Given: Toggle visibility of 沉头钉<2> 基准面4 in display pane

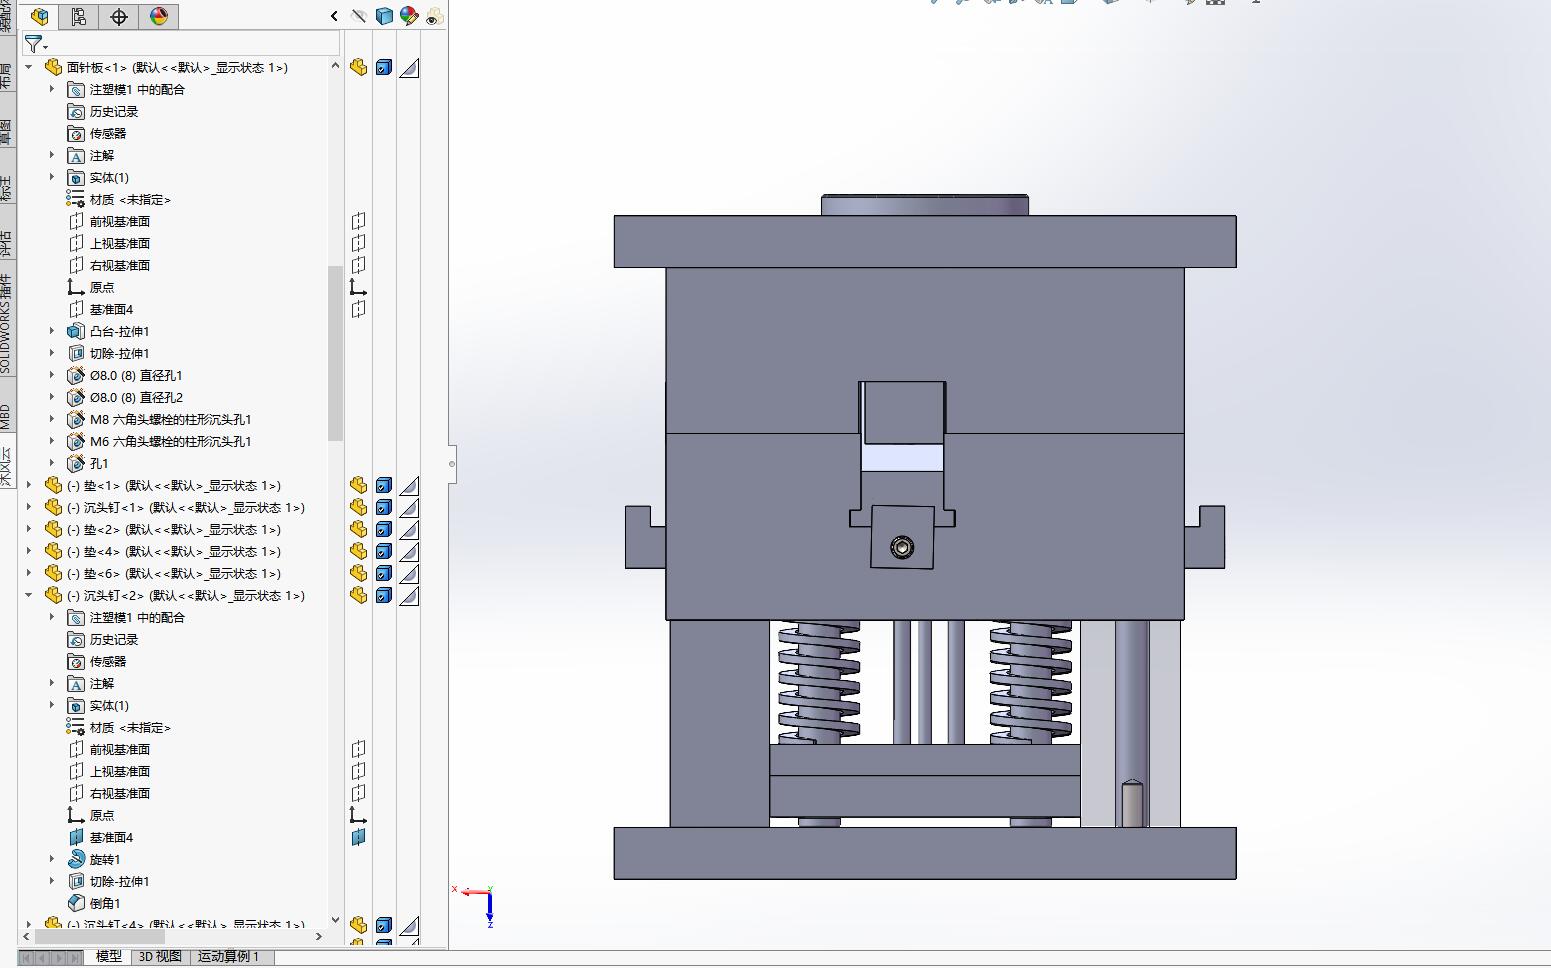Looking at the screenshot, I should click(x=358, y=837).
